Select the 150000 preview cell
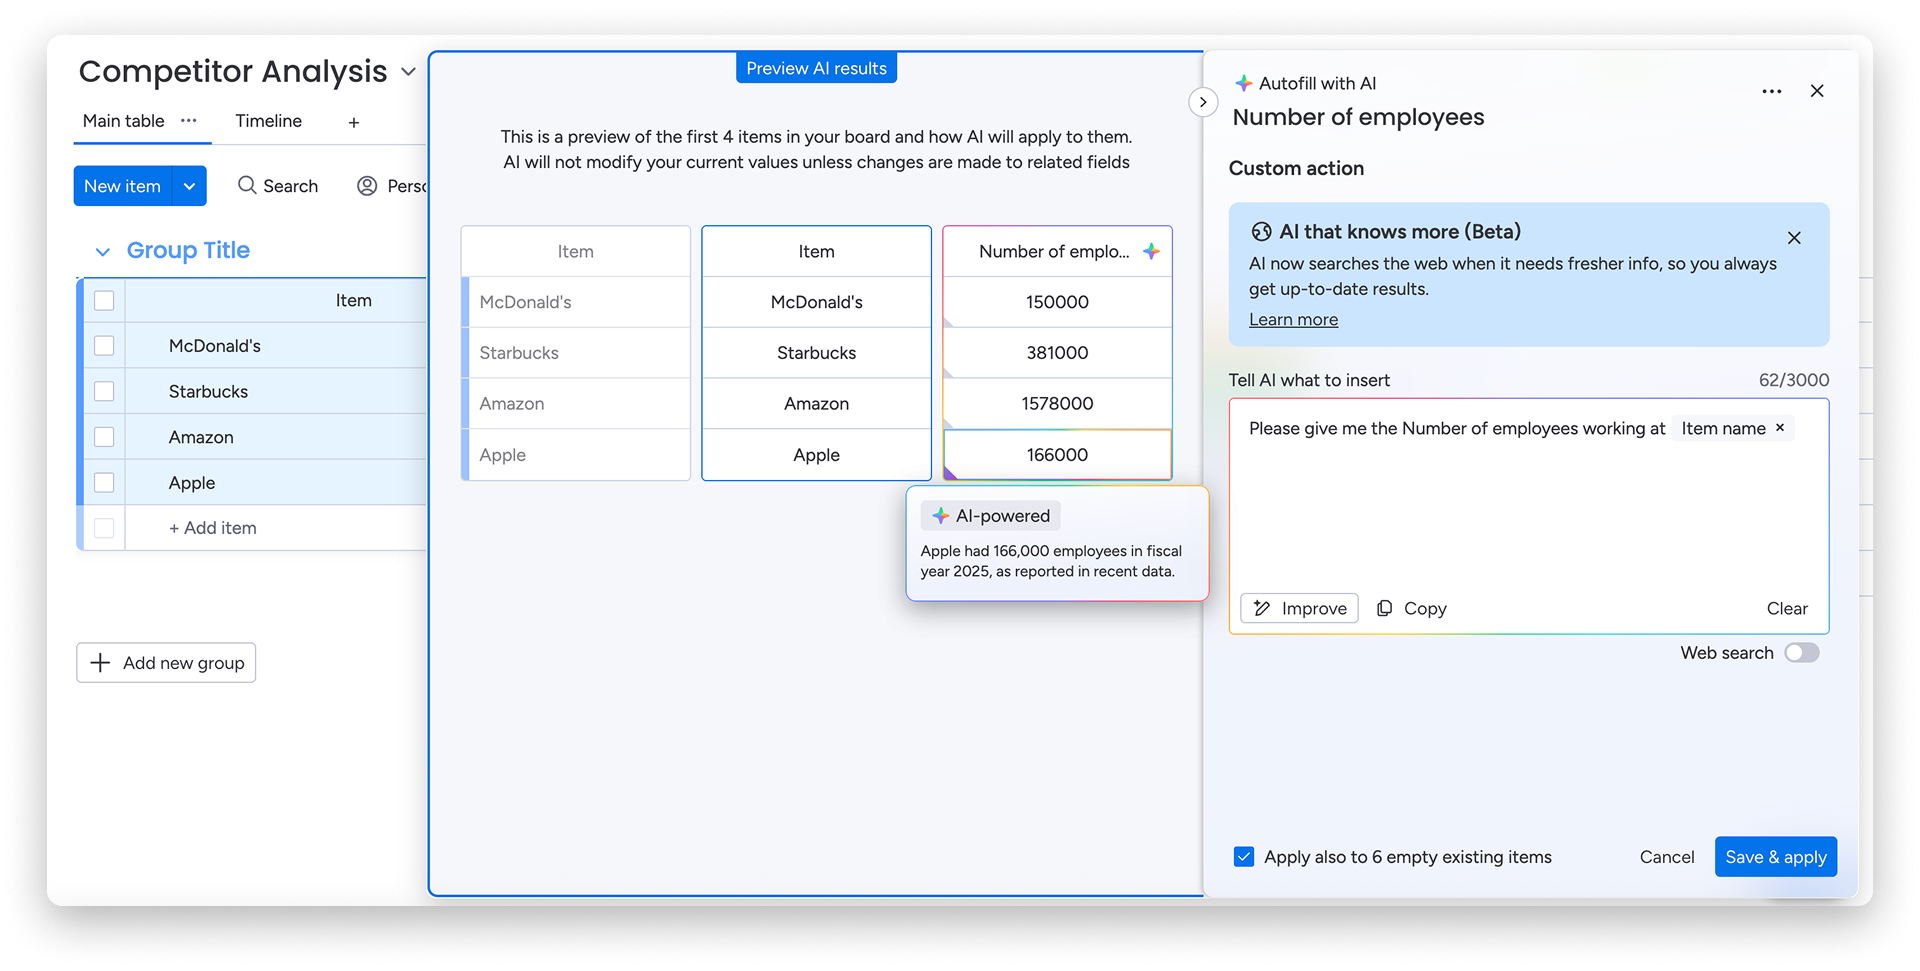 (x=1057, y=302)
